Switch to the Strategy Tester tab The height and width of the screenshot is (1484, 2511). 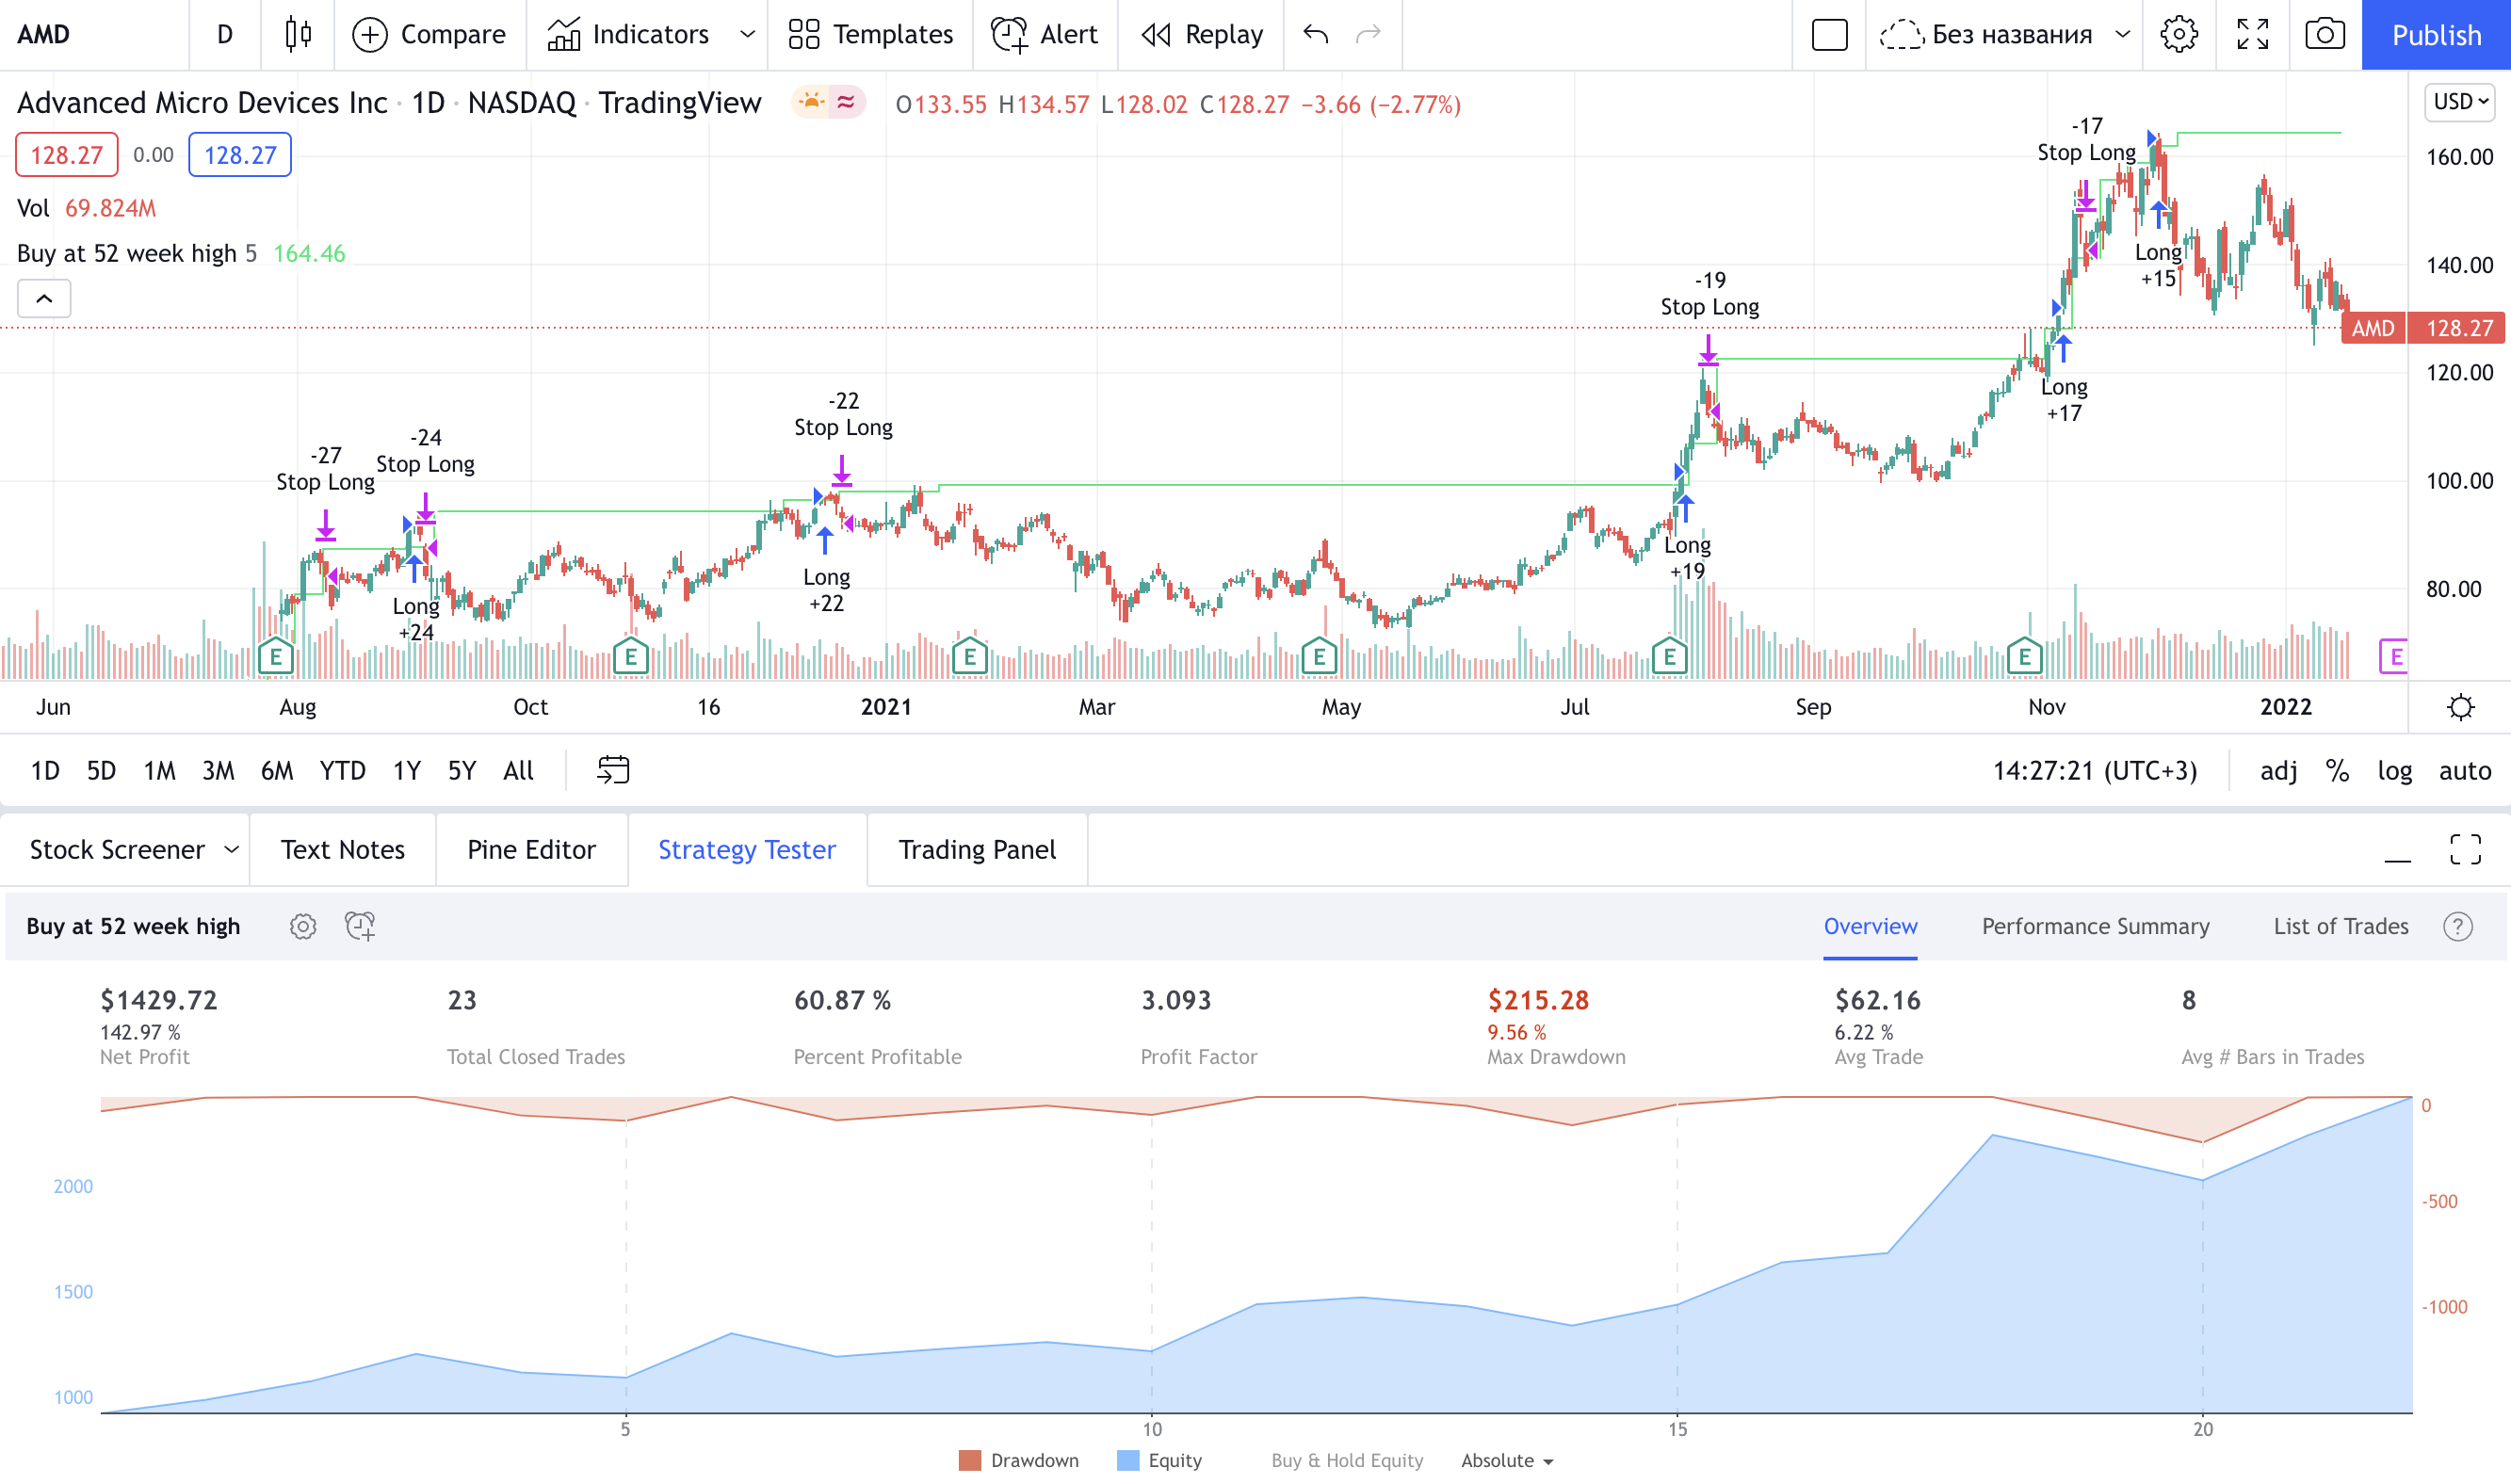[x=747, y=850]
